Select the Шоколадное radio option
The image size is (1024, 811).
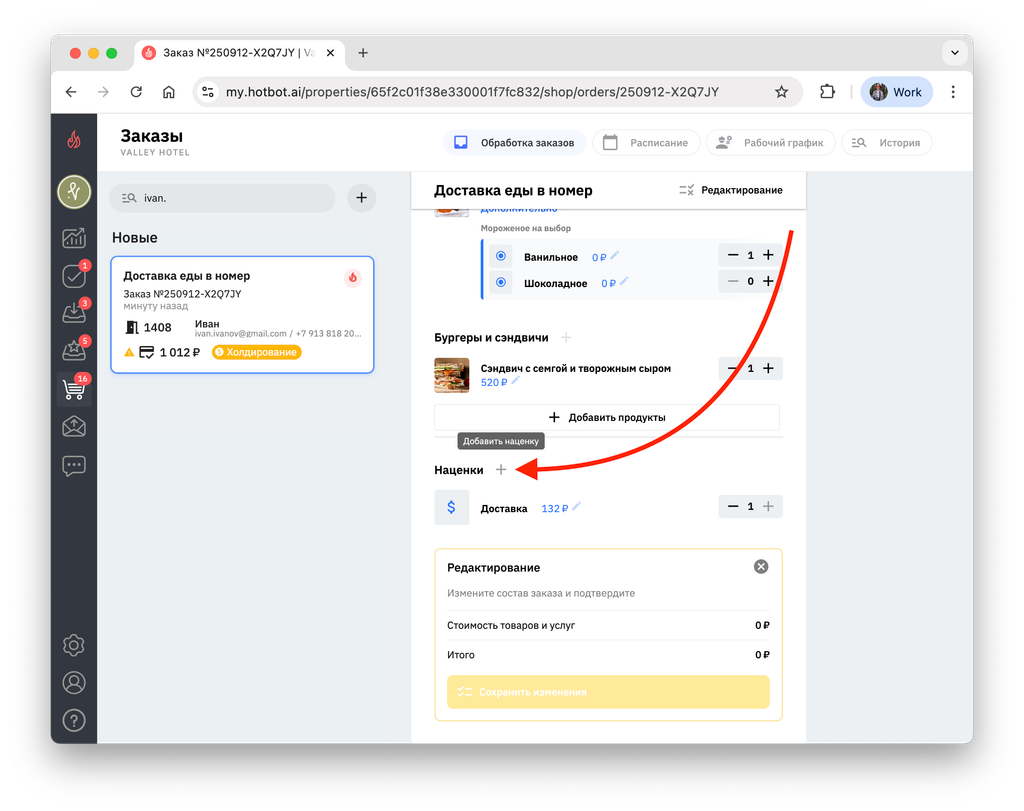[501, 282]
